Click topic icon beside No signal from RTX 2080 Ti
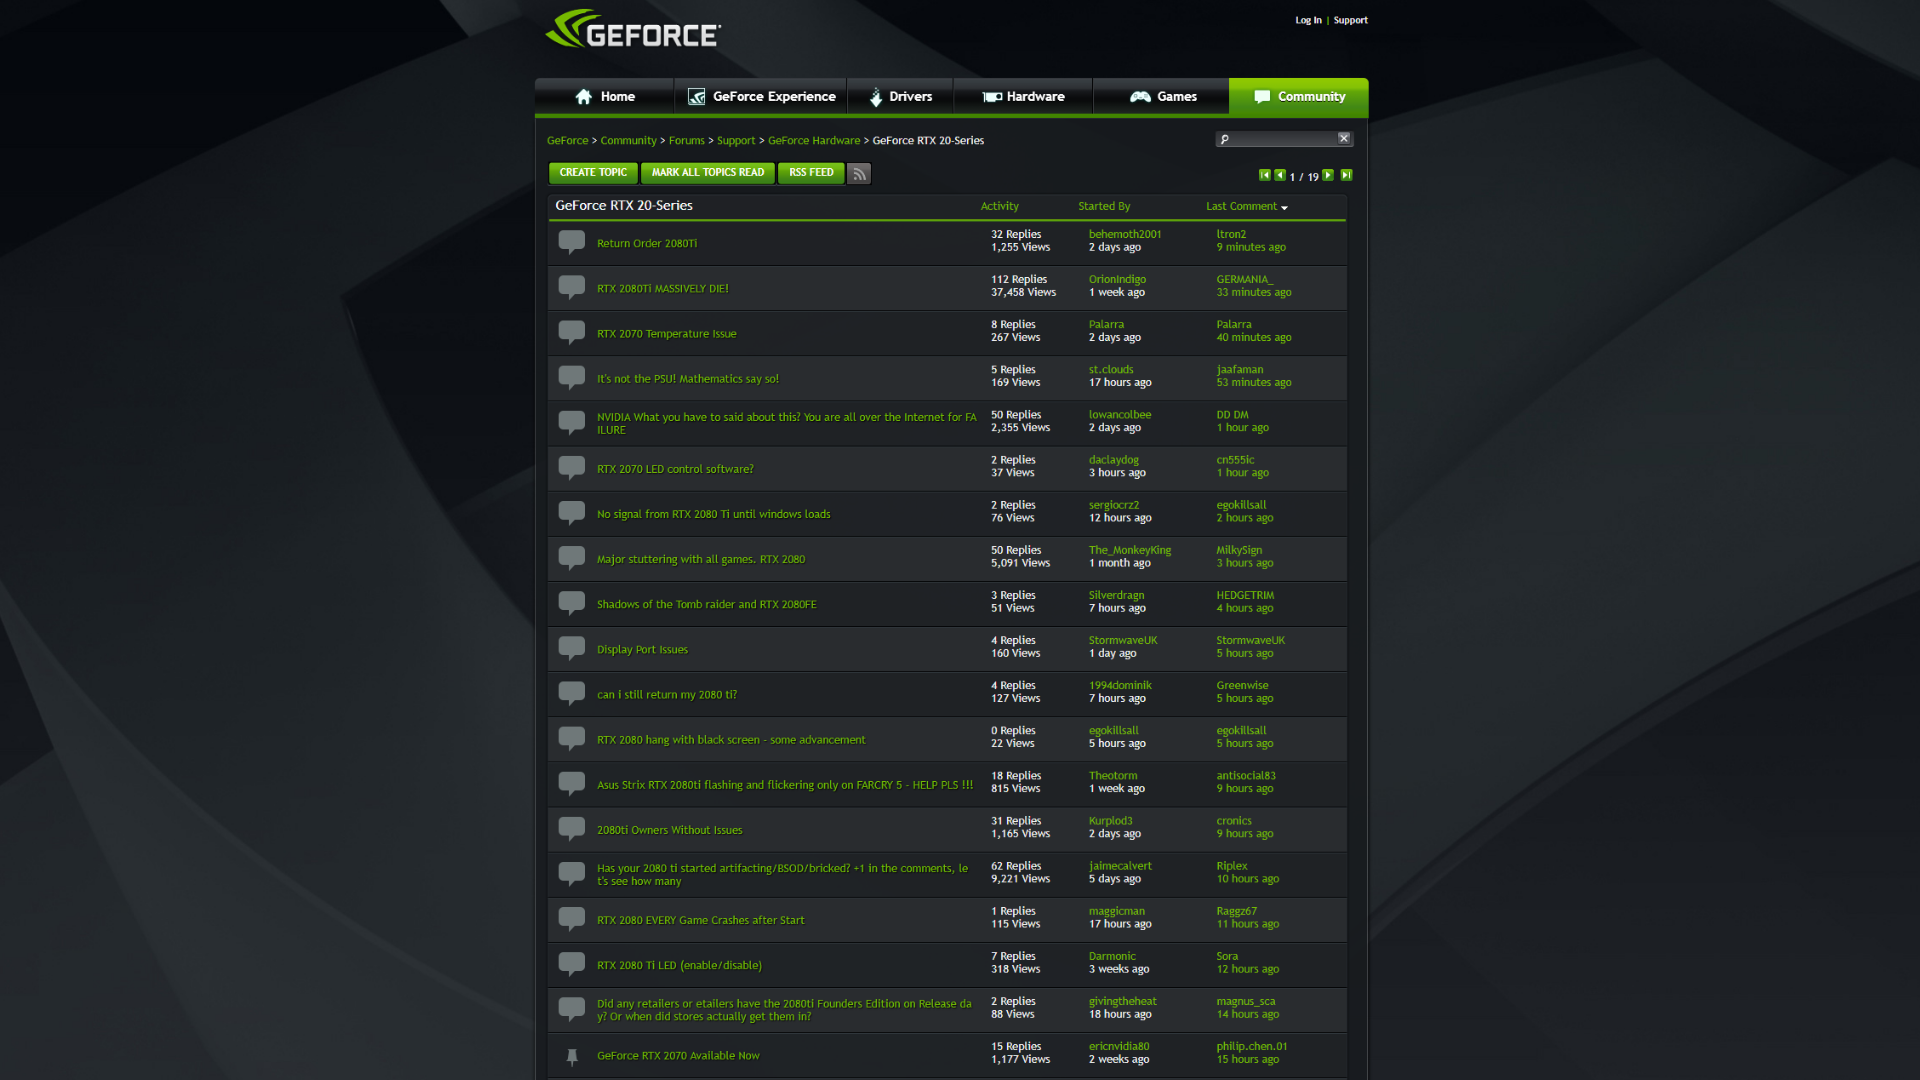The image size is (1920, 1080). pyautogui.click(x=572, y=513)
